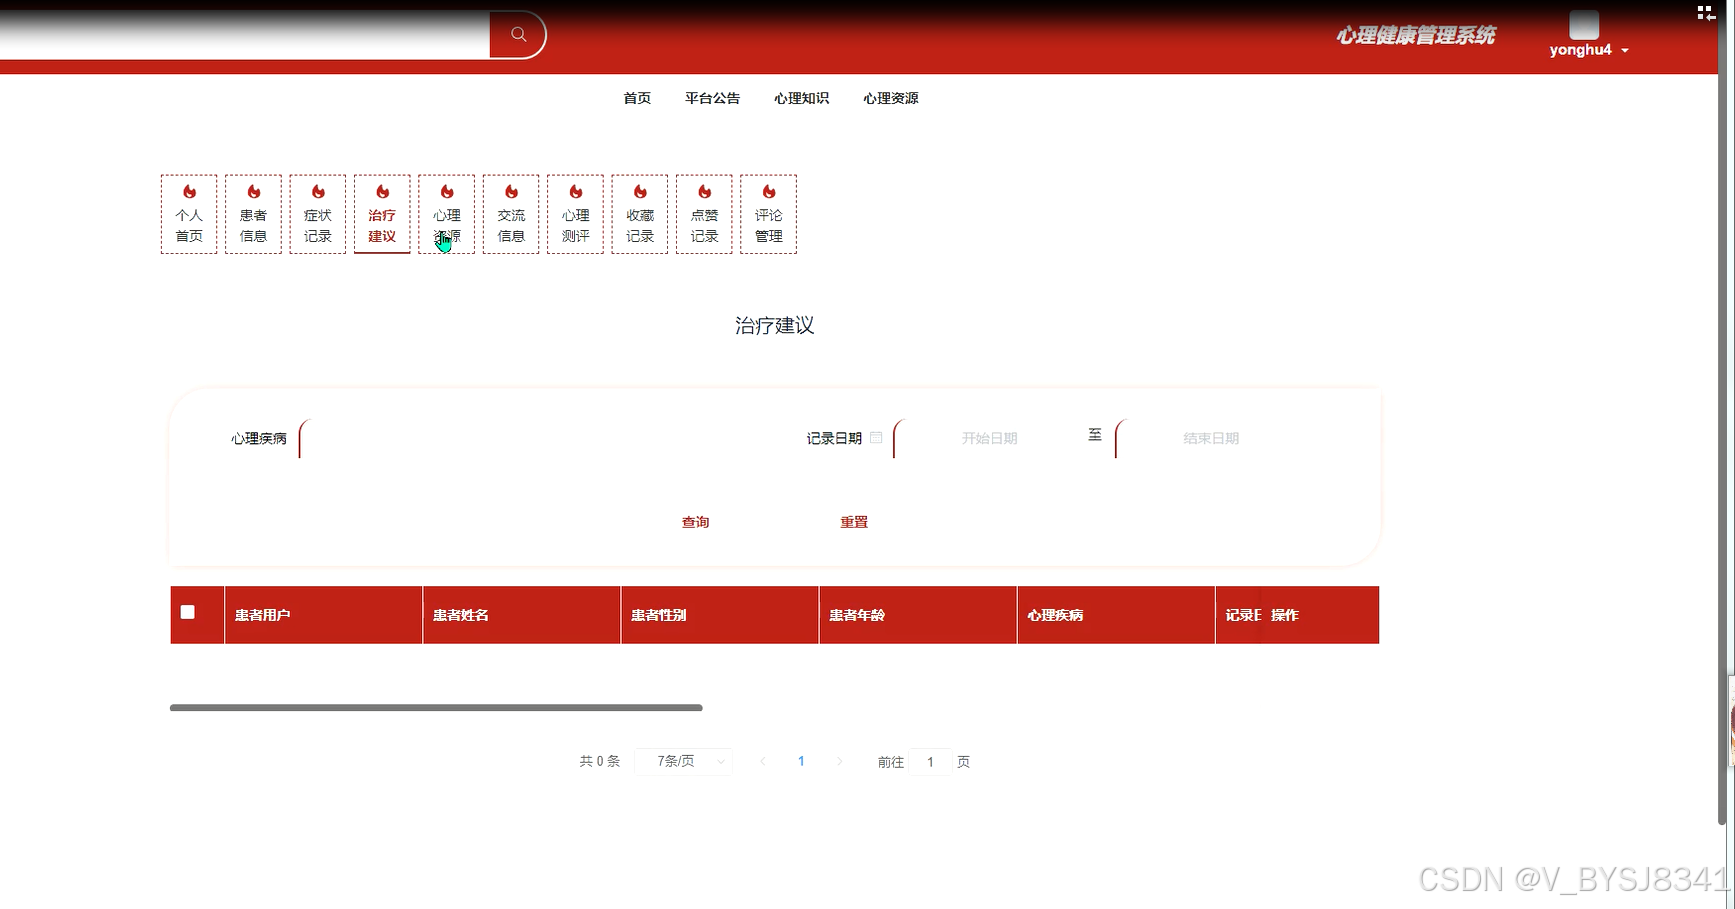Open 评论管理 flame icon tile
Viewport: 1735px width, 909px height.
coord(768,214)
